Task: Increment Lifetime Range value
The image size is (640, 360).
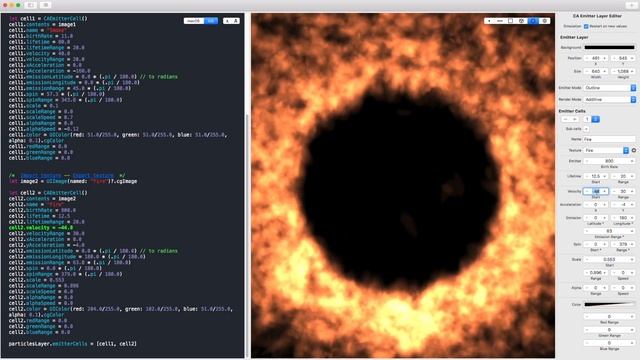Action: [632, 176]
